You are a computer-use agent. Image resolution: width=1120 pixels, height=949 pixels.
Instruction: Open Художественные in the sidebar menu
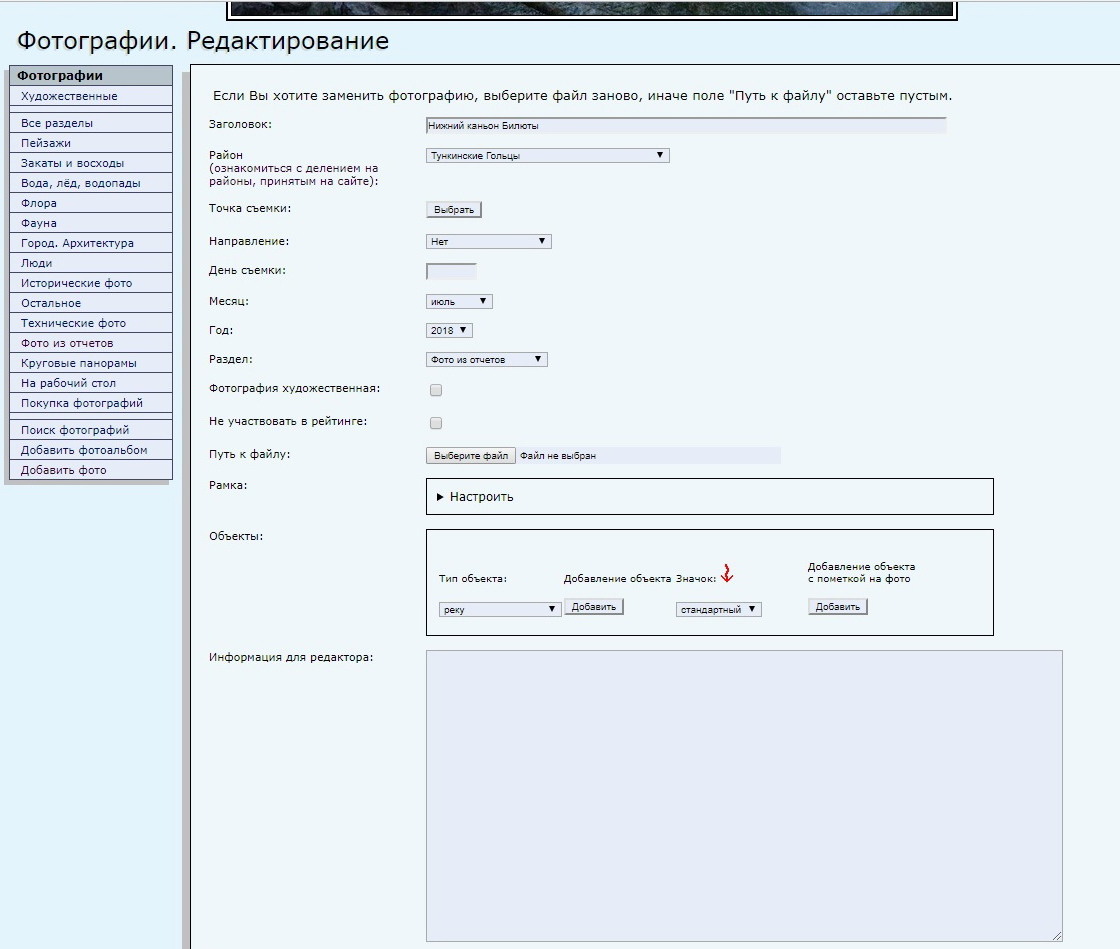pos(91,96)
